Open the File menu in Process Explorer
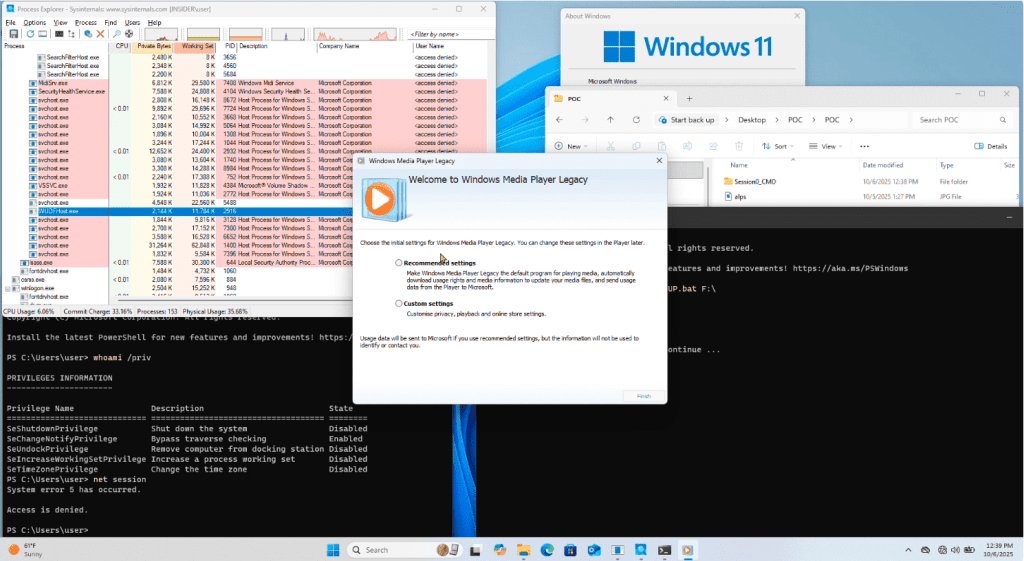The image size is (1024, 561). pos(10,22)
